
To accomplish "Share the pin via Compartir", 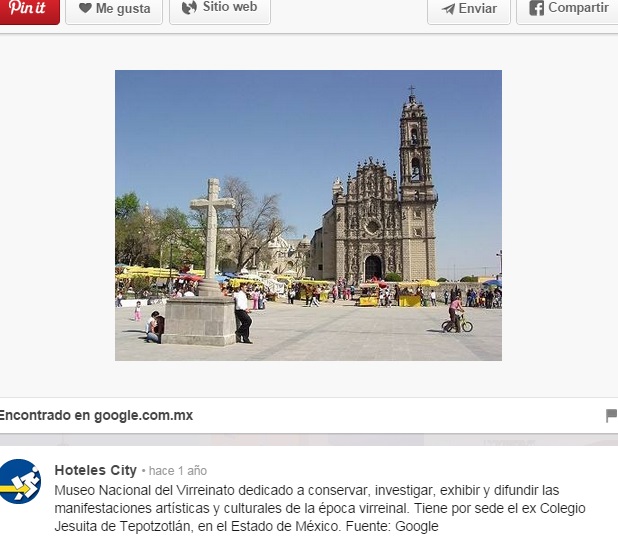I will point(577,9).
